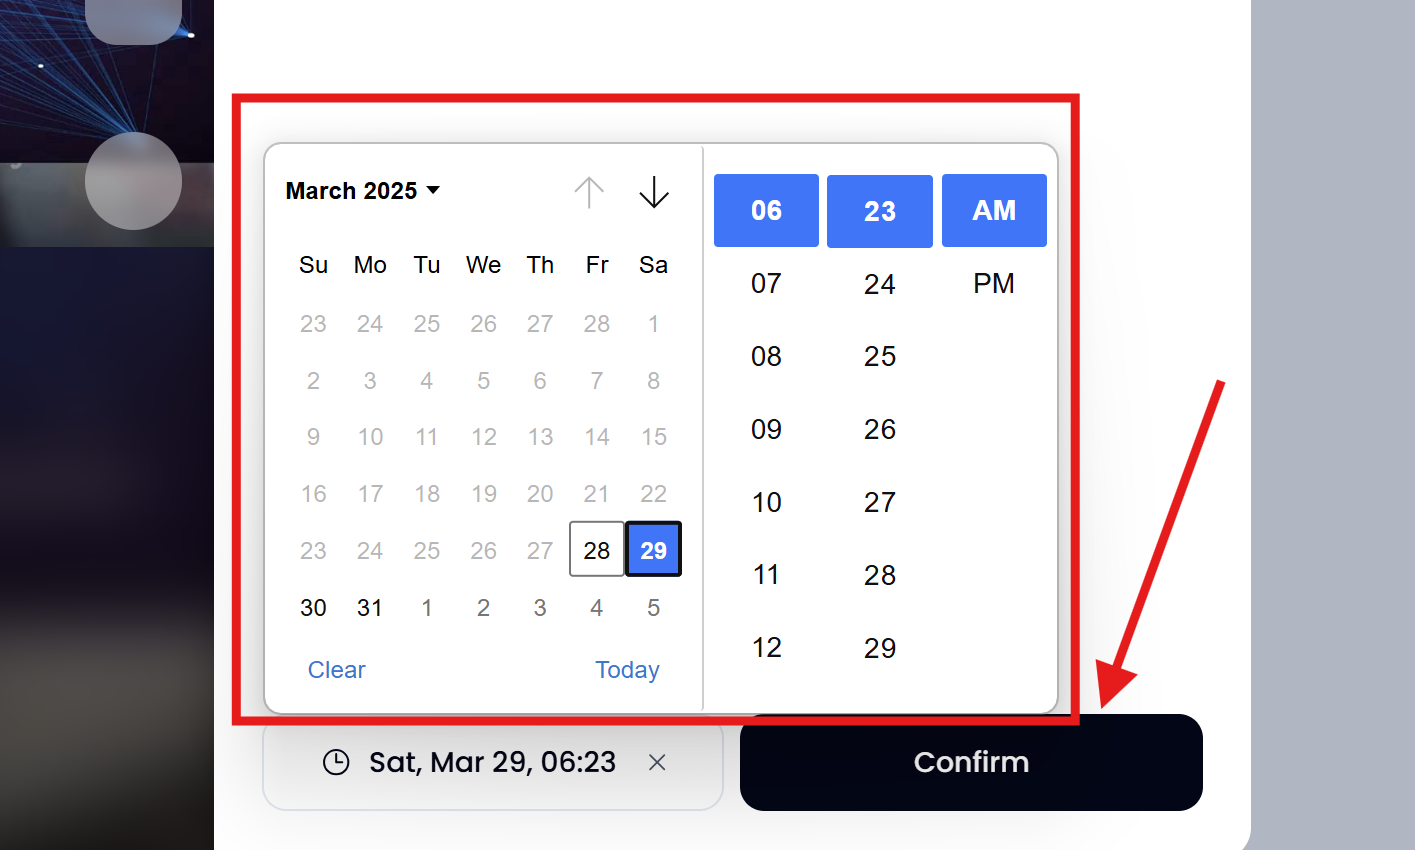
Task: Choose hour 10 in hour column
Action: tap(766, 502)
